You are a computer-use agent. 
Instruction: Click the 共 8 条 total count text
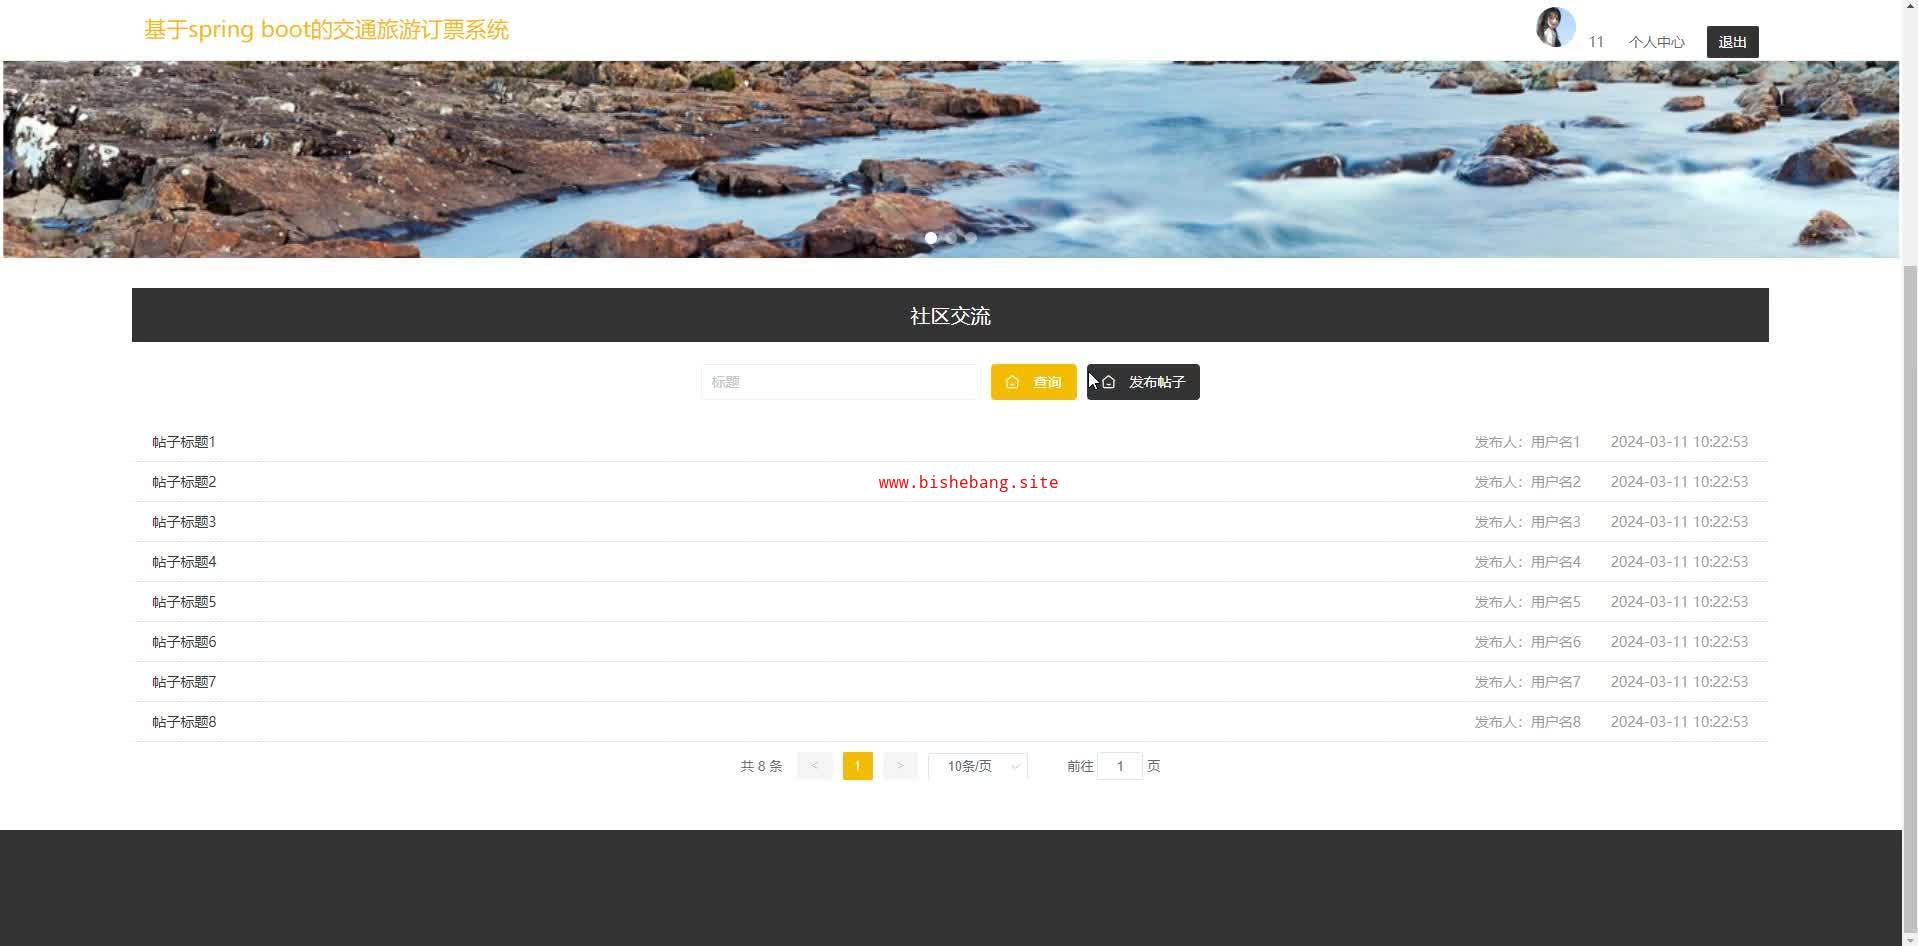coord(761,766)
